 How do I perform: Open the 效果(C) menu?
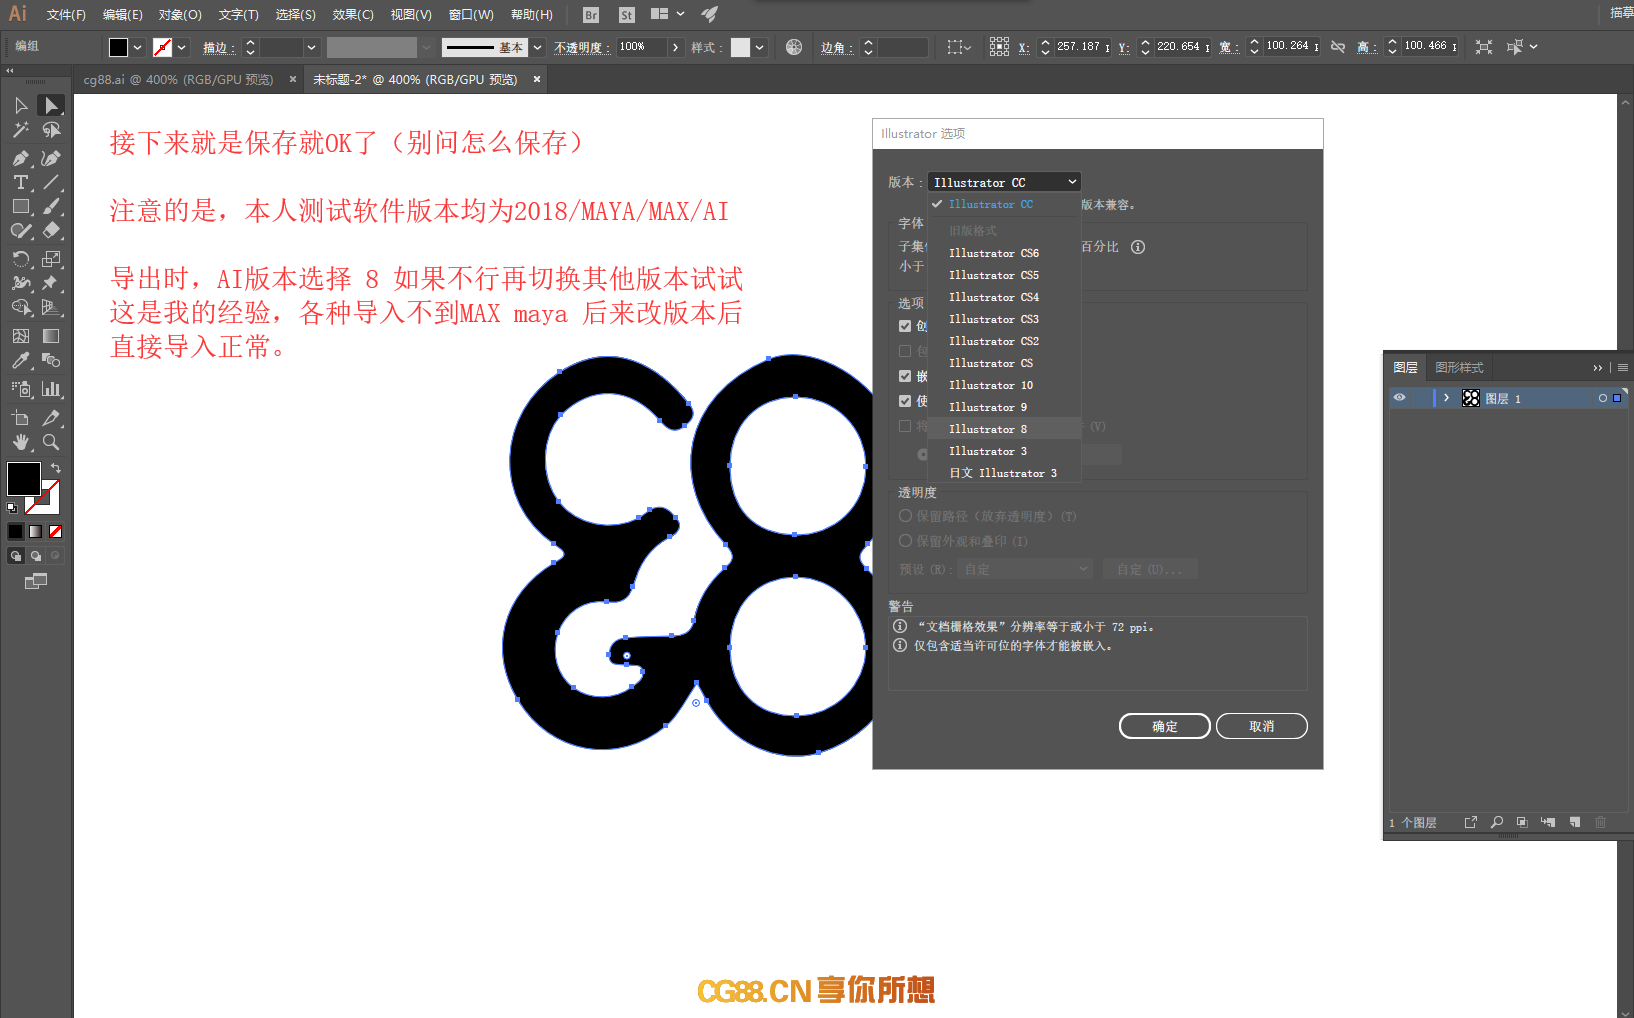coord(353,15)
